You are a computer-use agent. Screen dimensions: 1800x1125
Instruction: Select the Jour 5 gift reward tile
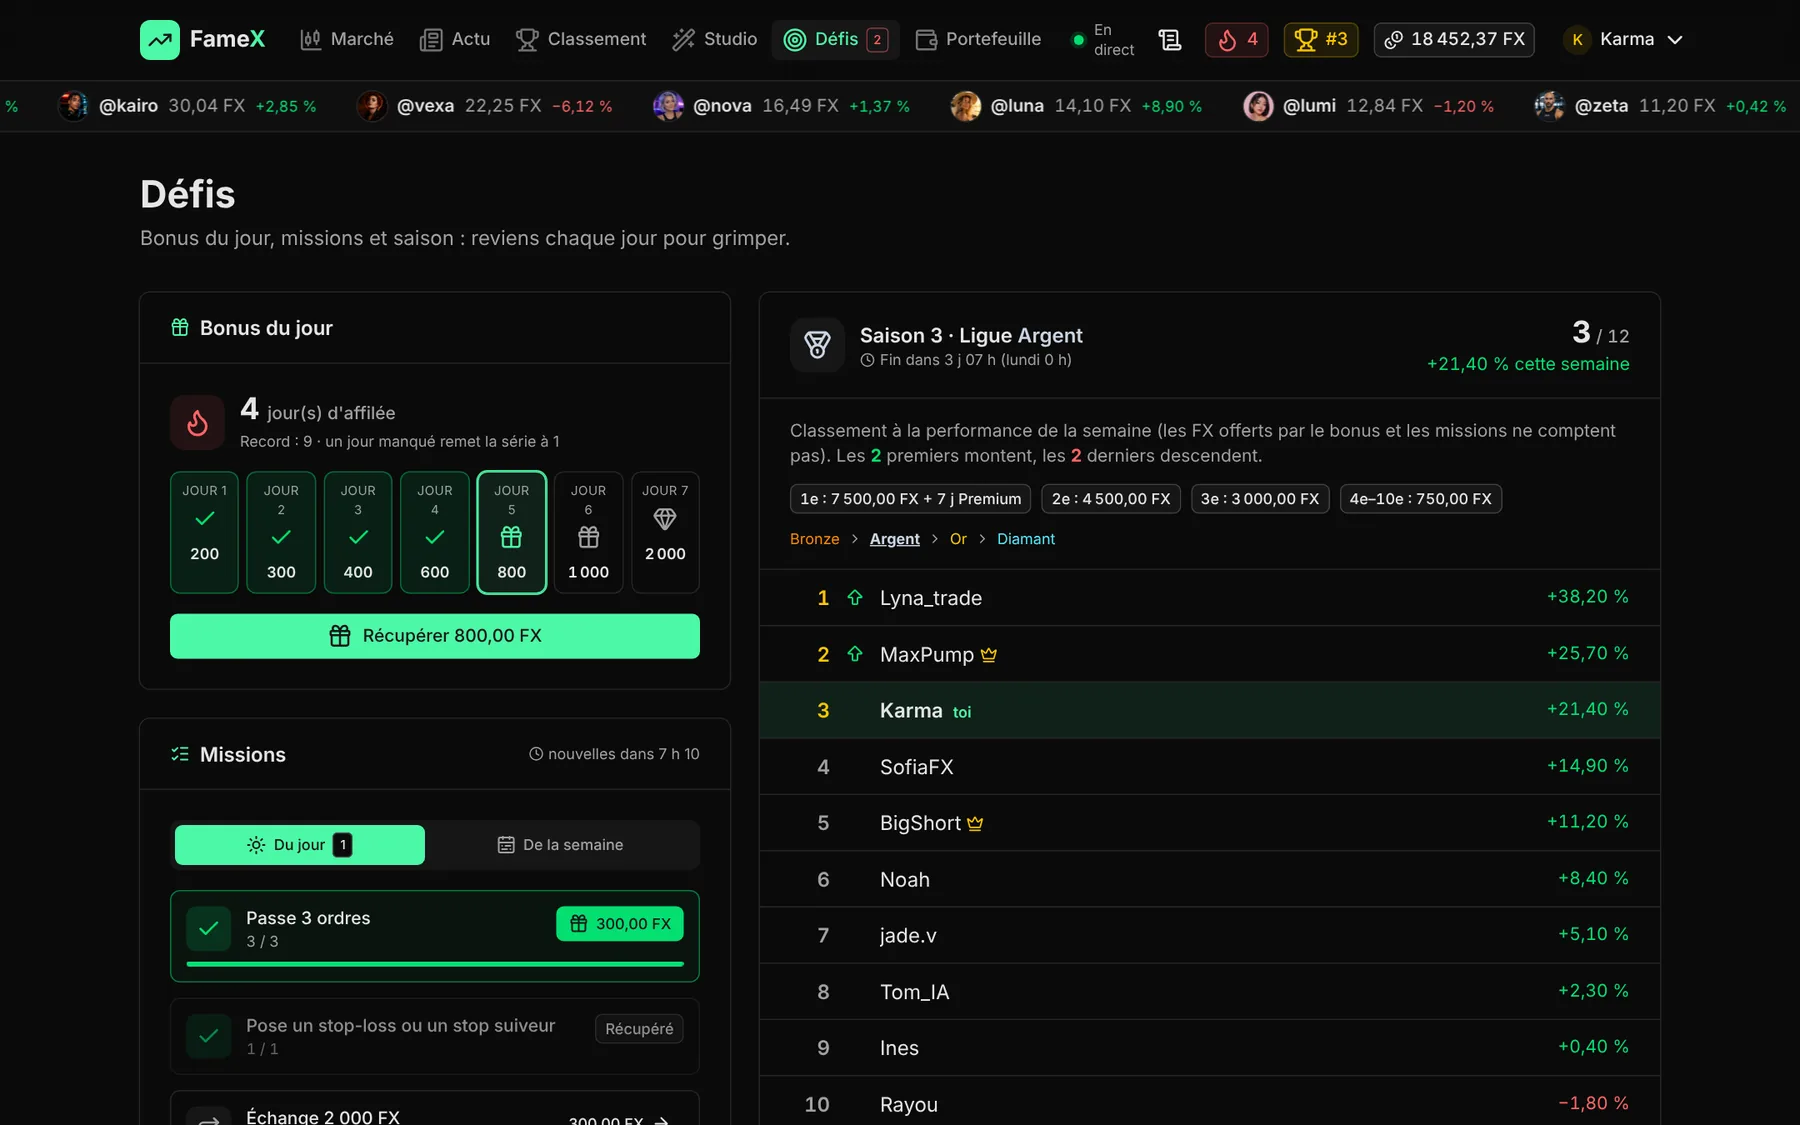tap(511, 532)
